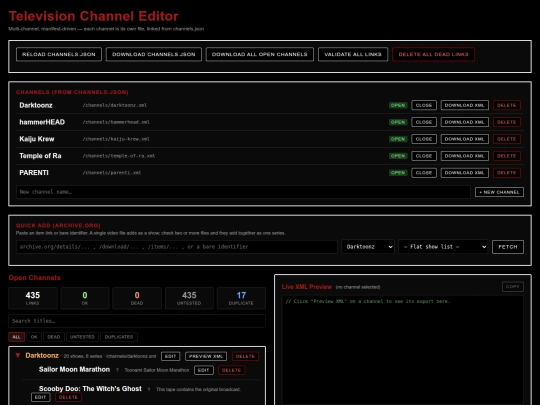This screenshot has height=405, width=540.
Task: Click Validate All Links button
Action: click(353, 54)
